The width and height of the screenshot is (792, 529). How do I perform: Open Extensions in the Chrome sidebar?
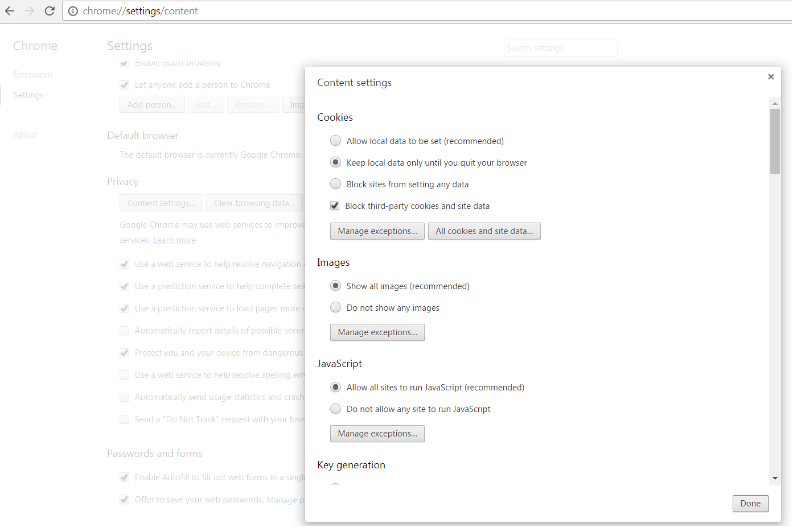(33, 75)
